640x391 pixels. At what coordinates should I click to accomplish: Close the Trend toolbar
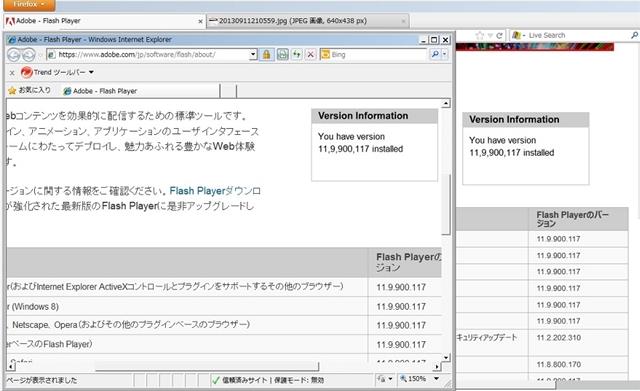click(12, 73)
